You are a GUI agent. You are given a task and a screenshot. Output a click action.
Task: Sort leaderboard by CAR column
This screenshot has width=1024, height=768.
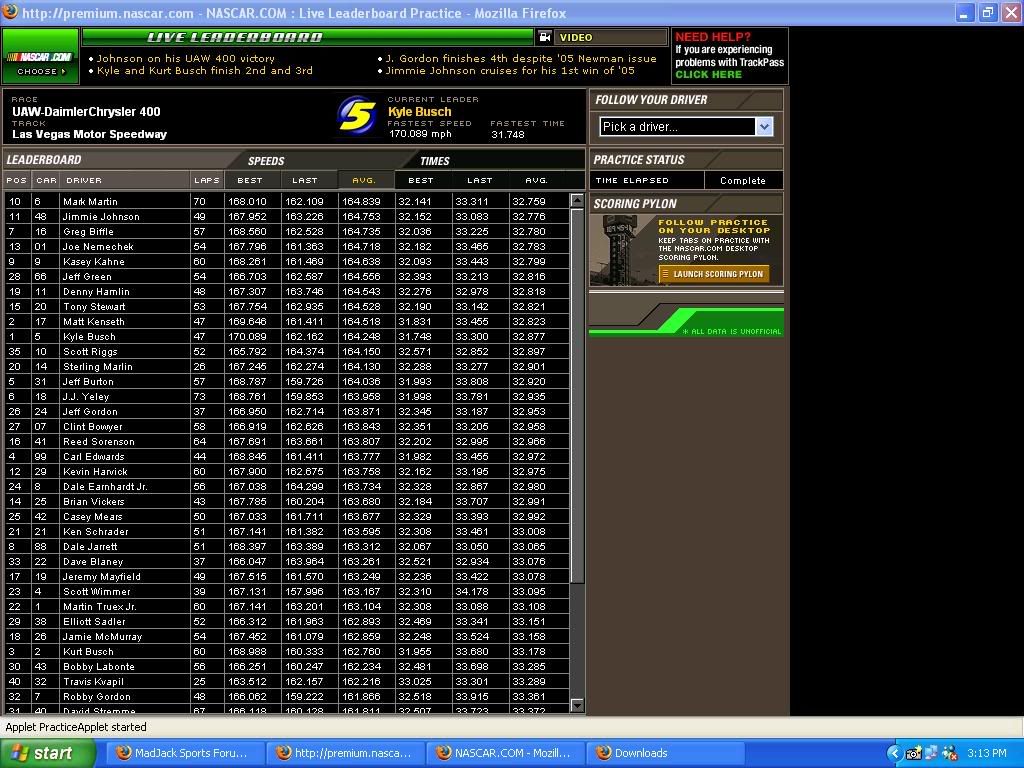46,180
